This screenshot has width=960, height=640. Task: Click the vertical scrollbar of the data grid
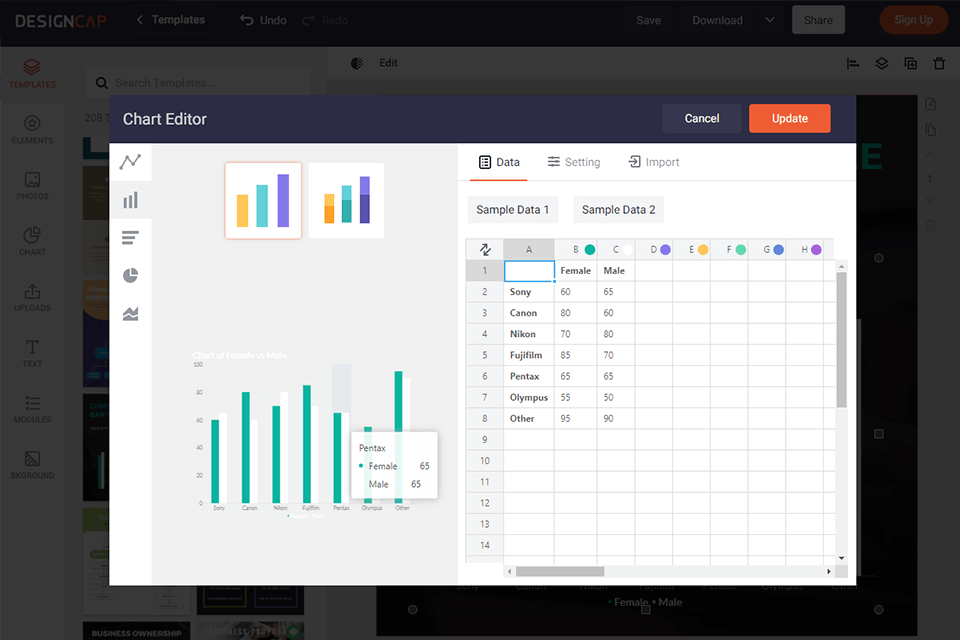click(x=841, y=340)
